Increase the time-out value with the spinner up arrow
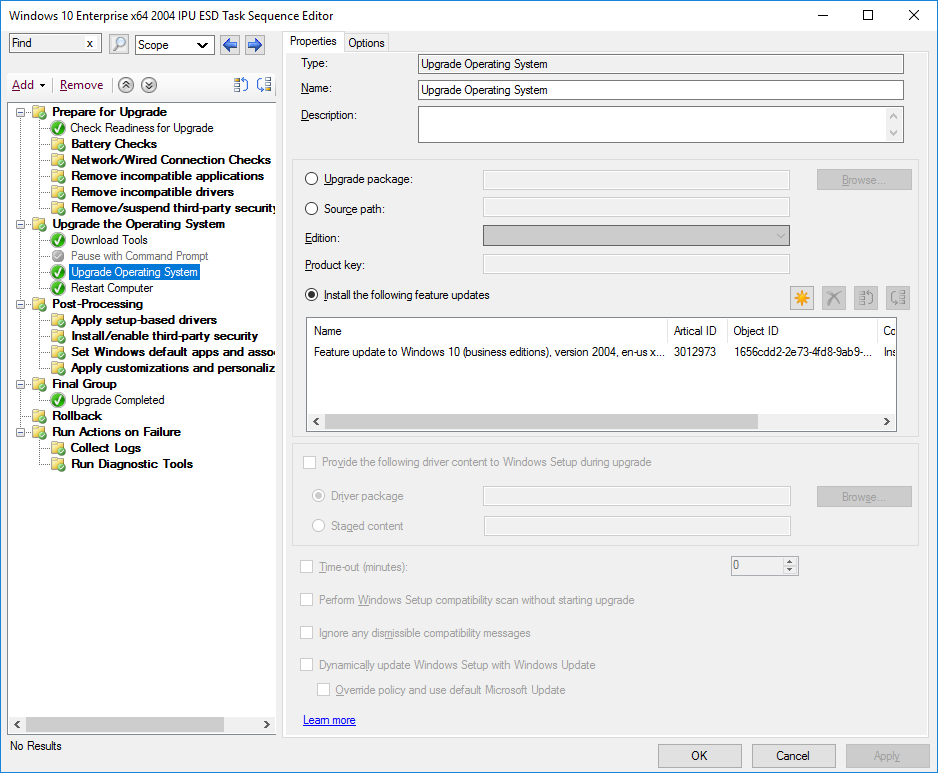The image size is (938, 773). point(790,562)
